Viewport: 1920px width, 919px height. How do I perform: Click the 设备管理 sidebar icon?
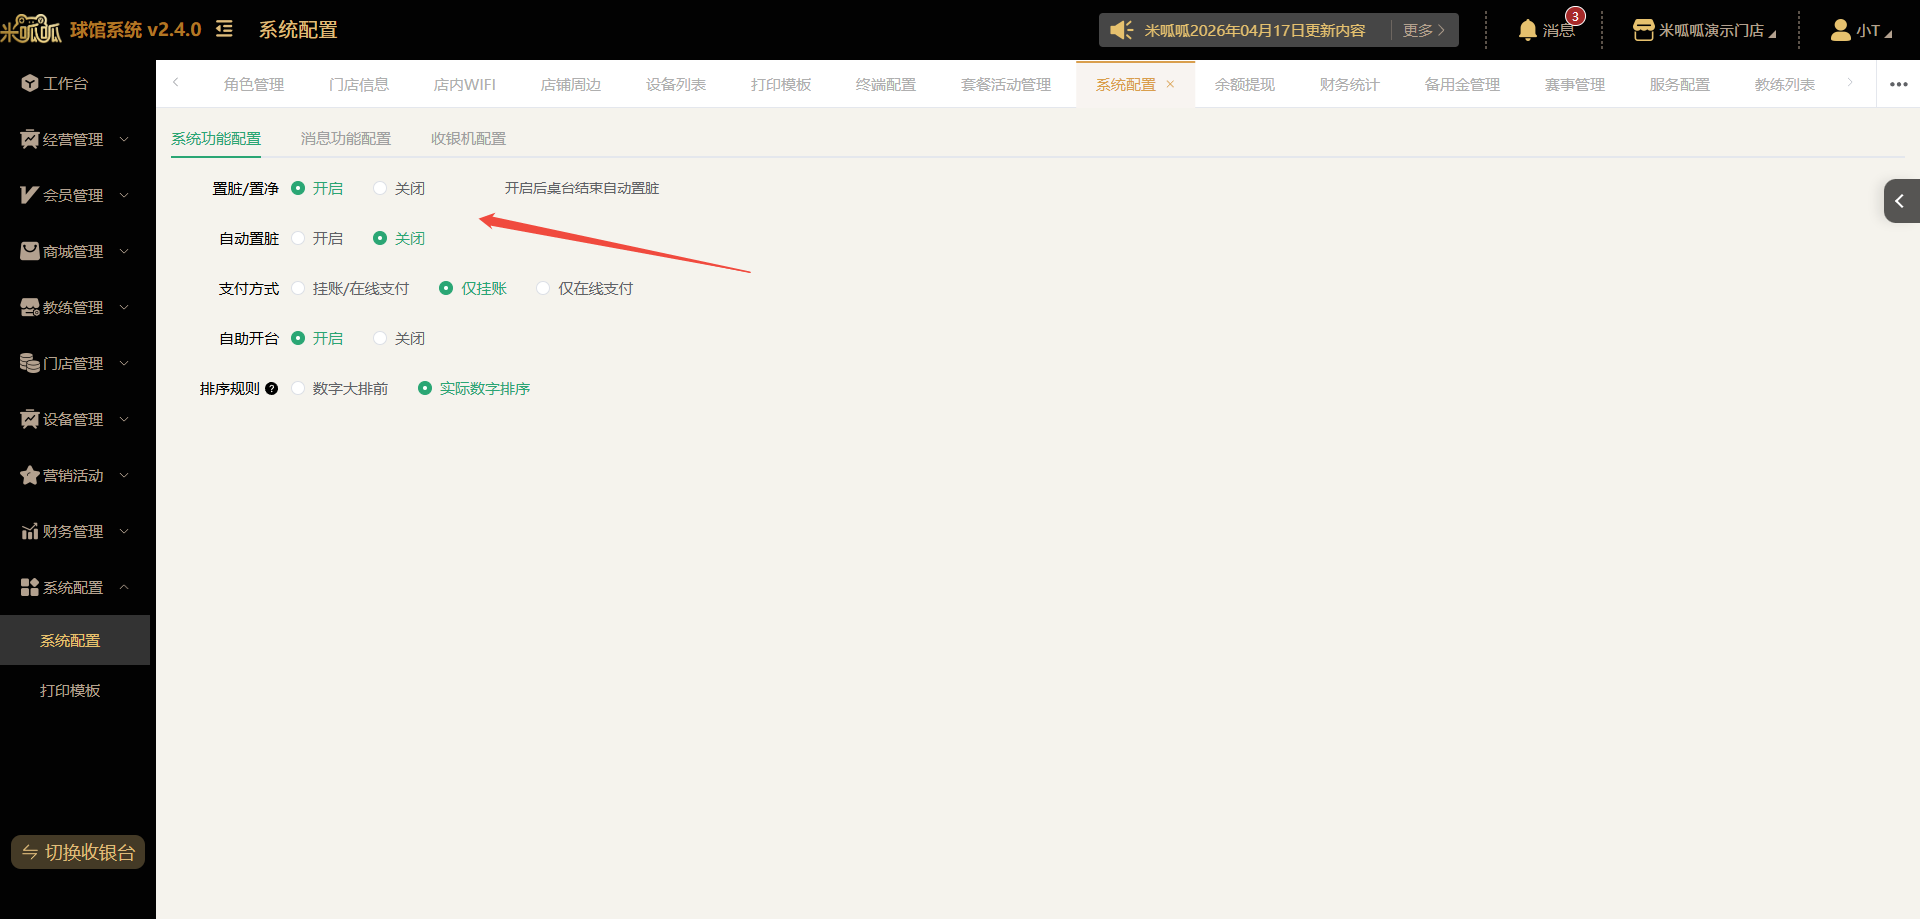coord(30,419)
